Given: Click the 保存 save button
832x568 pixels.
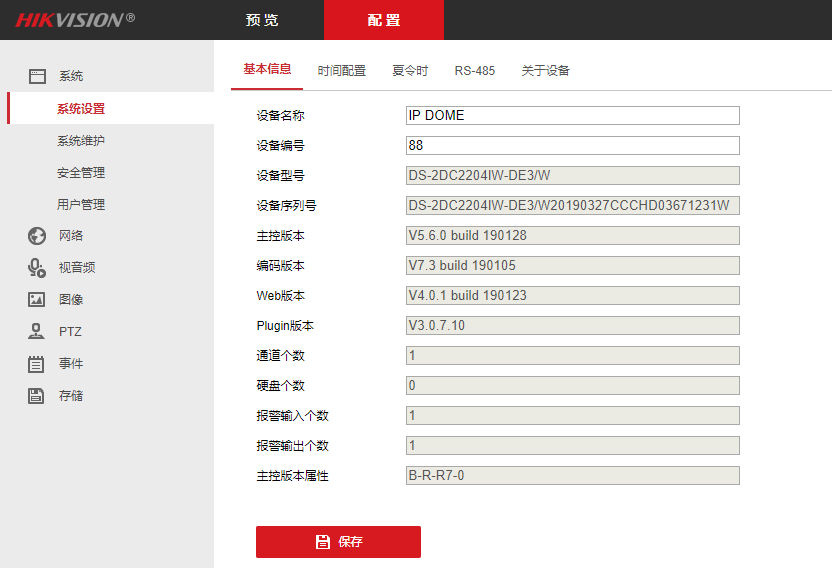Looking at the screenshot, I should 339,542.
